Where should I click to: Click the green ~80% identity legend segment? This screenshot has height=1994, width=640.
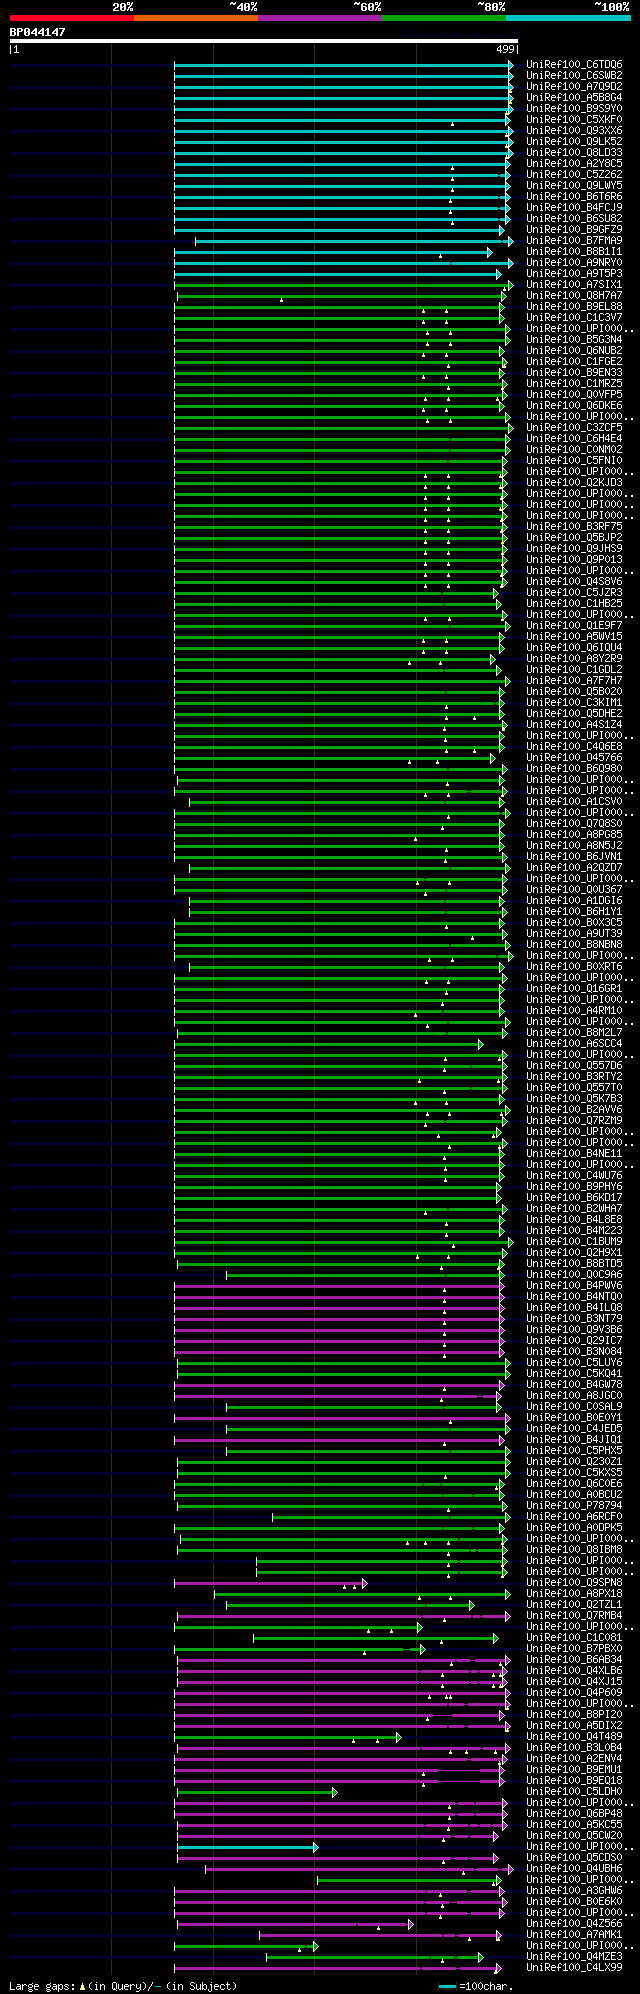click(x=444, y=18)
